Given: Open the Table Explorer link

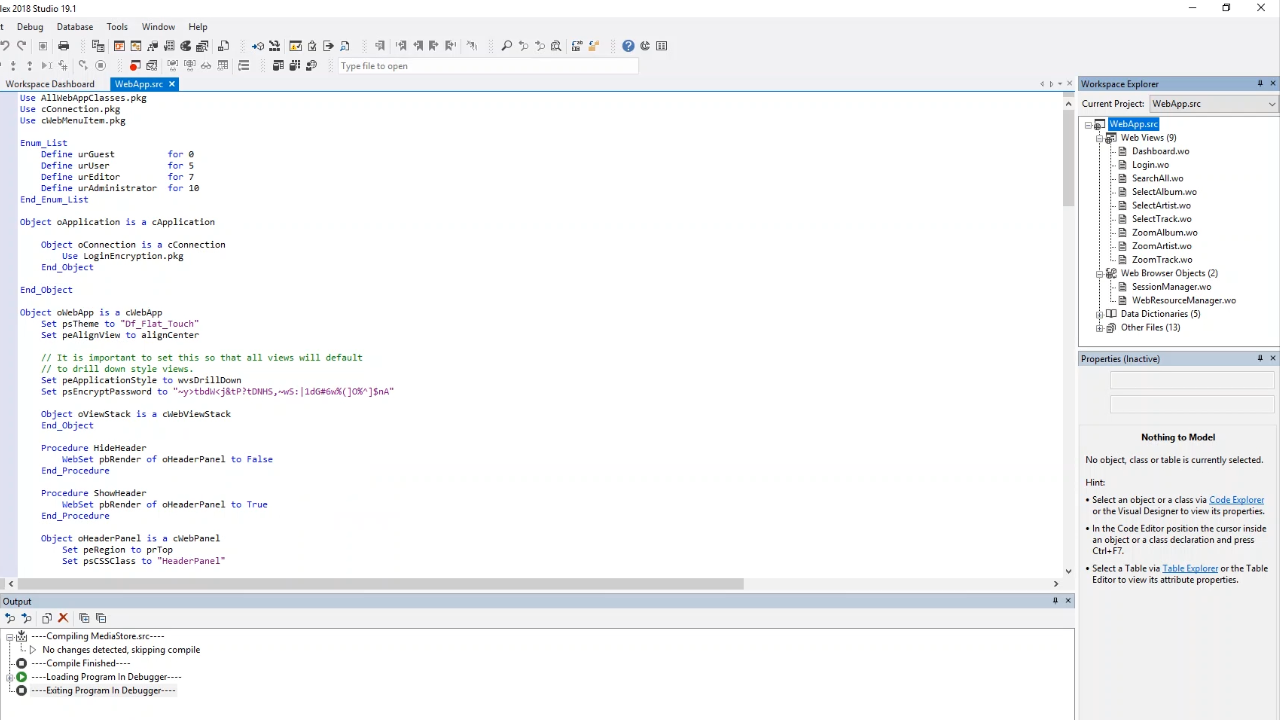Looking at the screenshot, I should click(1189, 569).
